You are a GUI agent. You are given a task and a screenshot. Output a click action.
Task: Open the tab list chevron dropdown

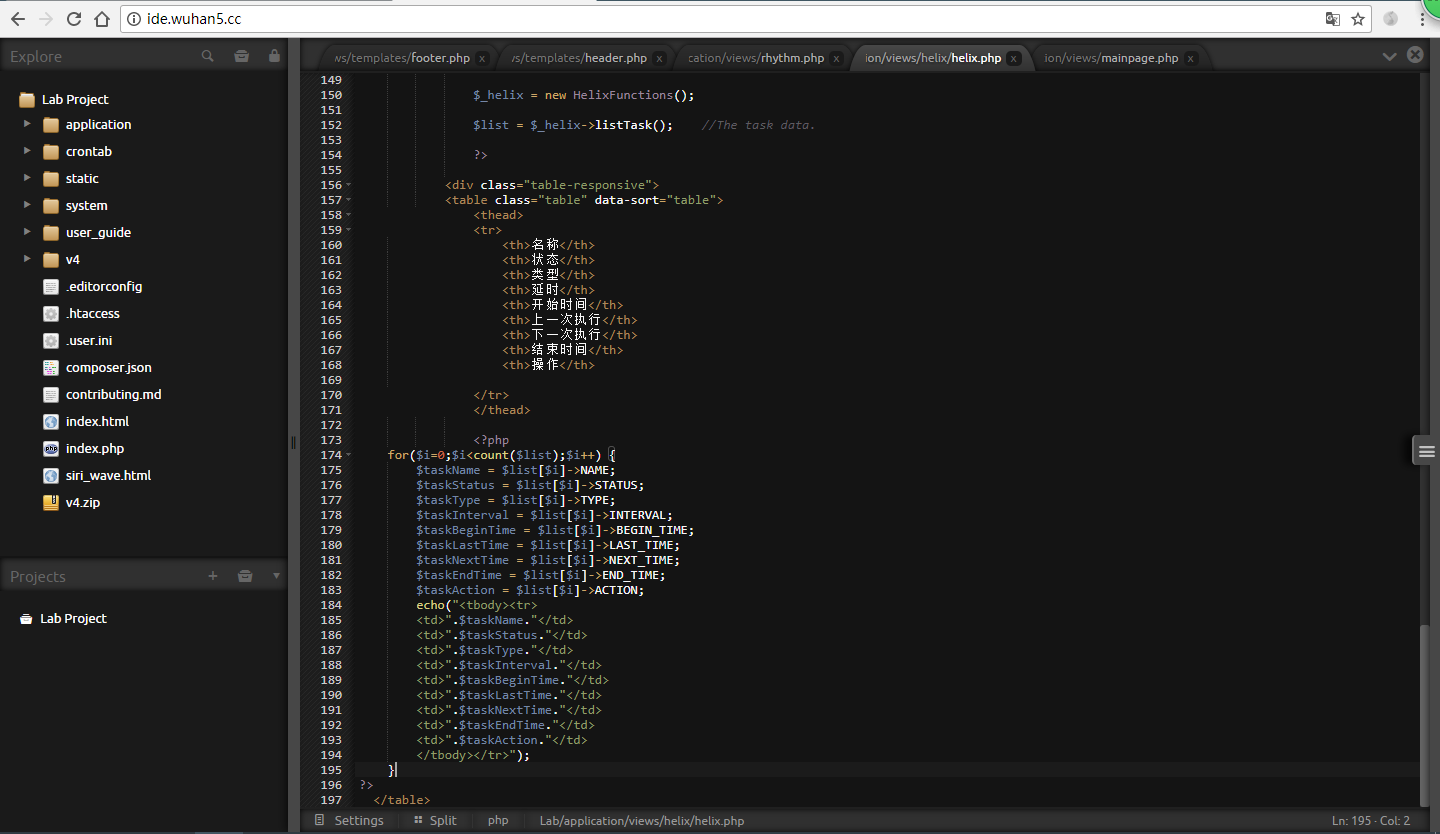click(x=1389, y=56)
